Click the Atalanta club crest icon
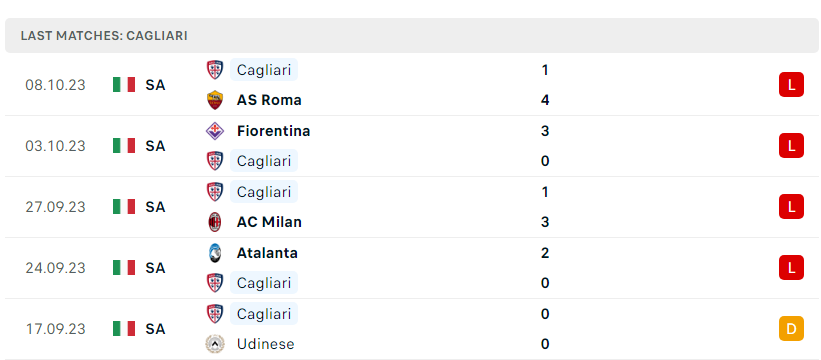Image resolution: width=821 pixels, height=360 pixels. click(x=215, y=253)
